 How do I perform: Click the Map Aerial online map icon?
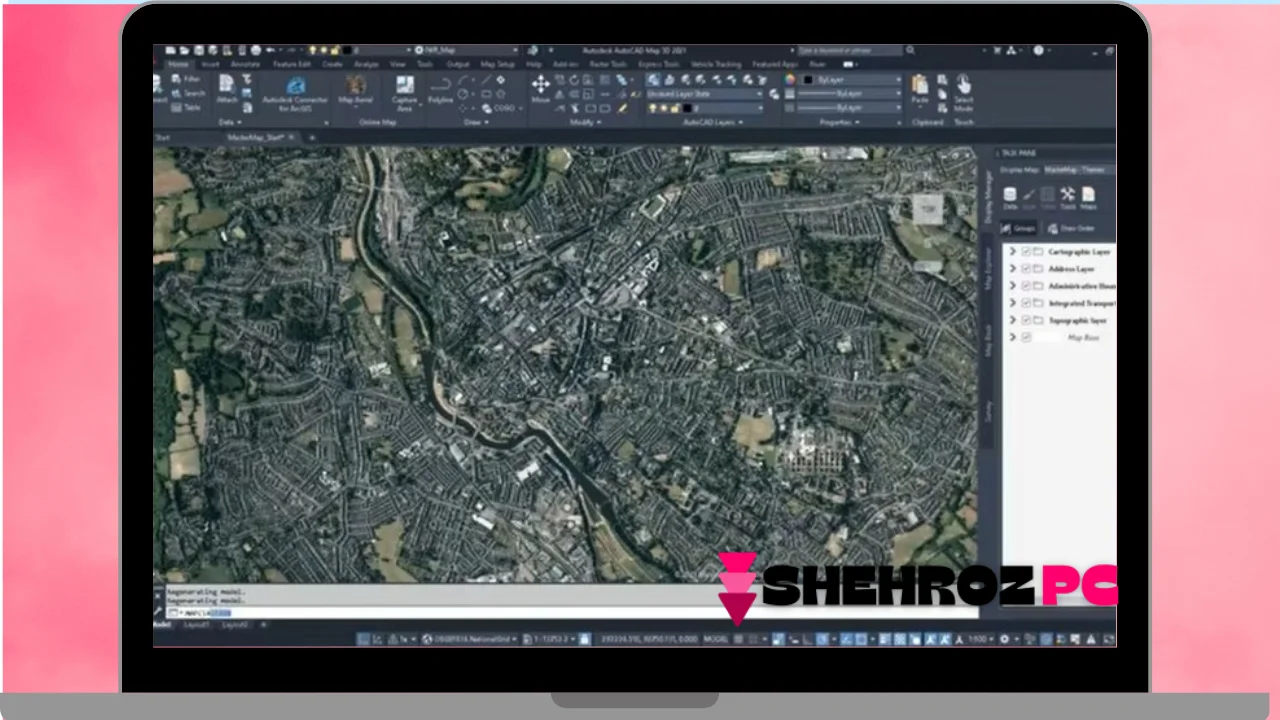(355, 91)
